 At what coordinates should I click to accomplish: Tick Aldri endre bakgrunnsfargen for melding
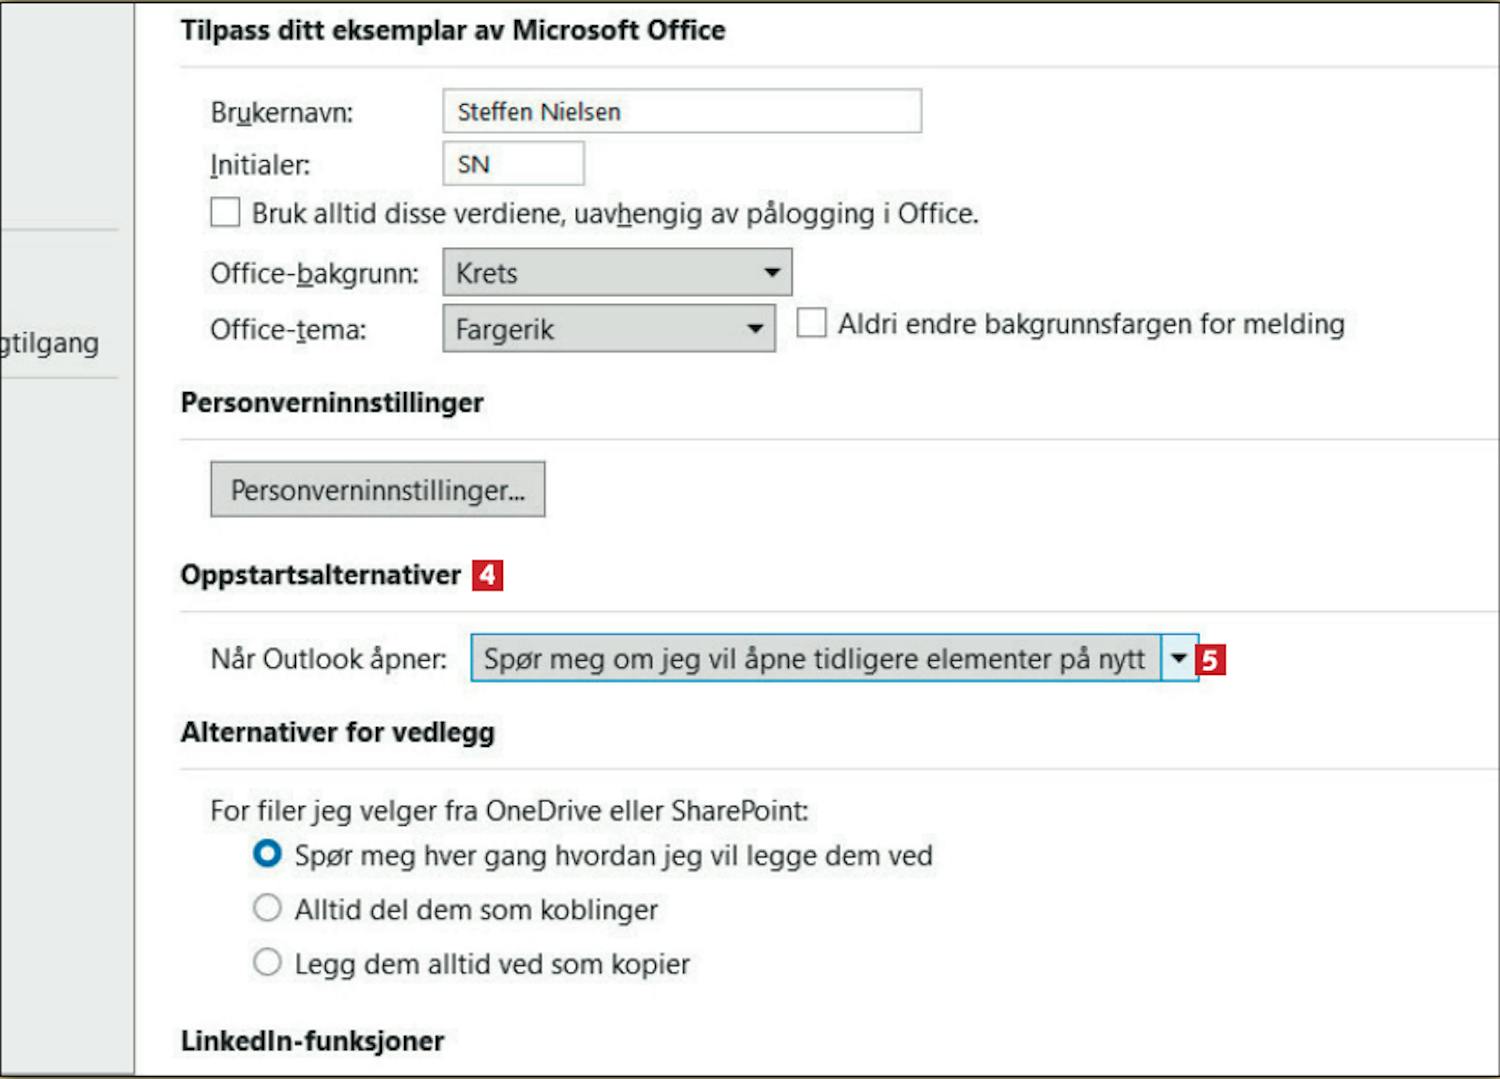811,323
